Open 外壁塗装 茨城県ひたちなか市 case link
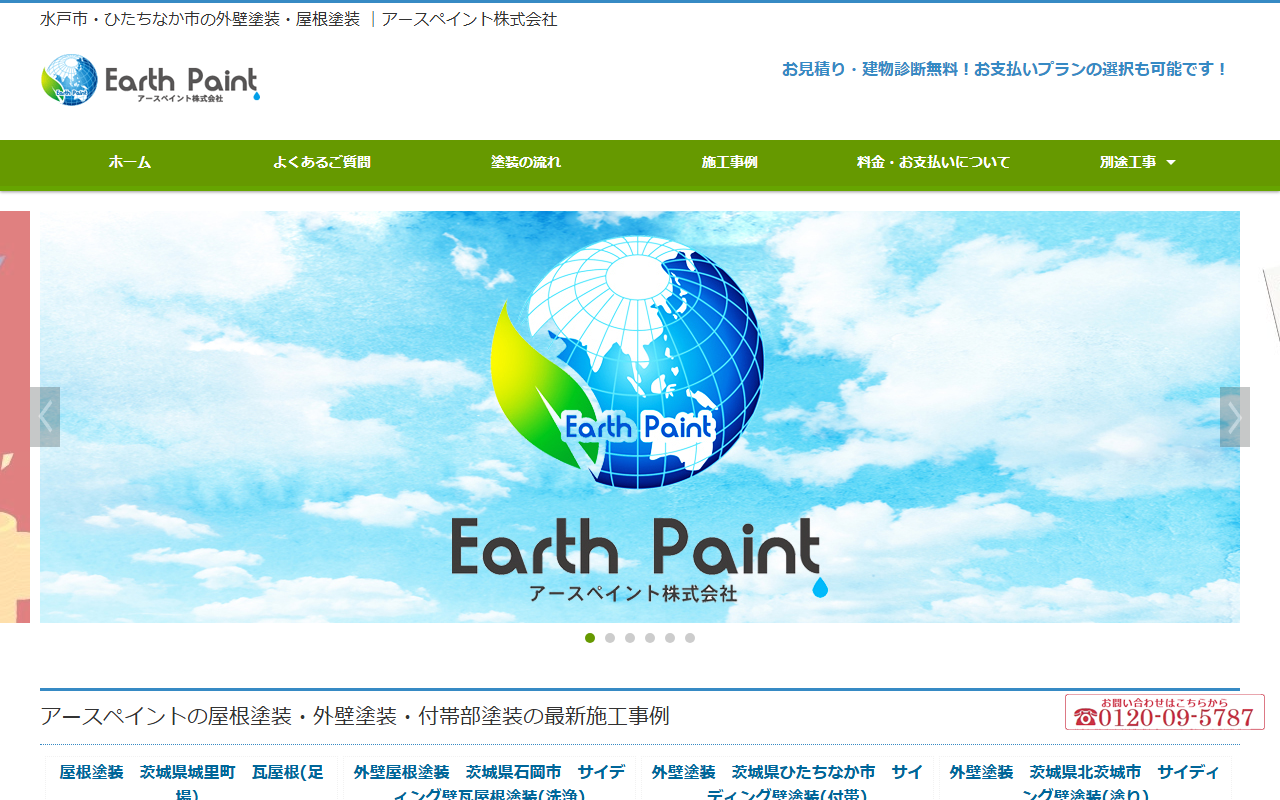1280x800 pixels. tap(787, 782)
